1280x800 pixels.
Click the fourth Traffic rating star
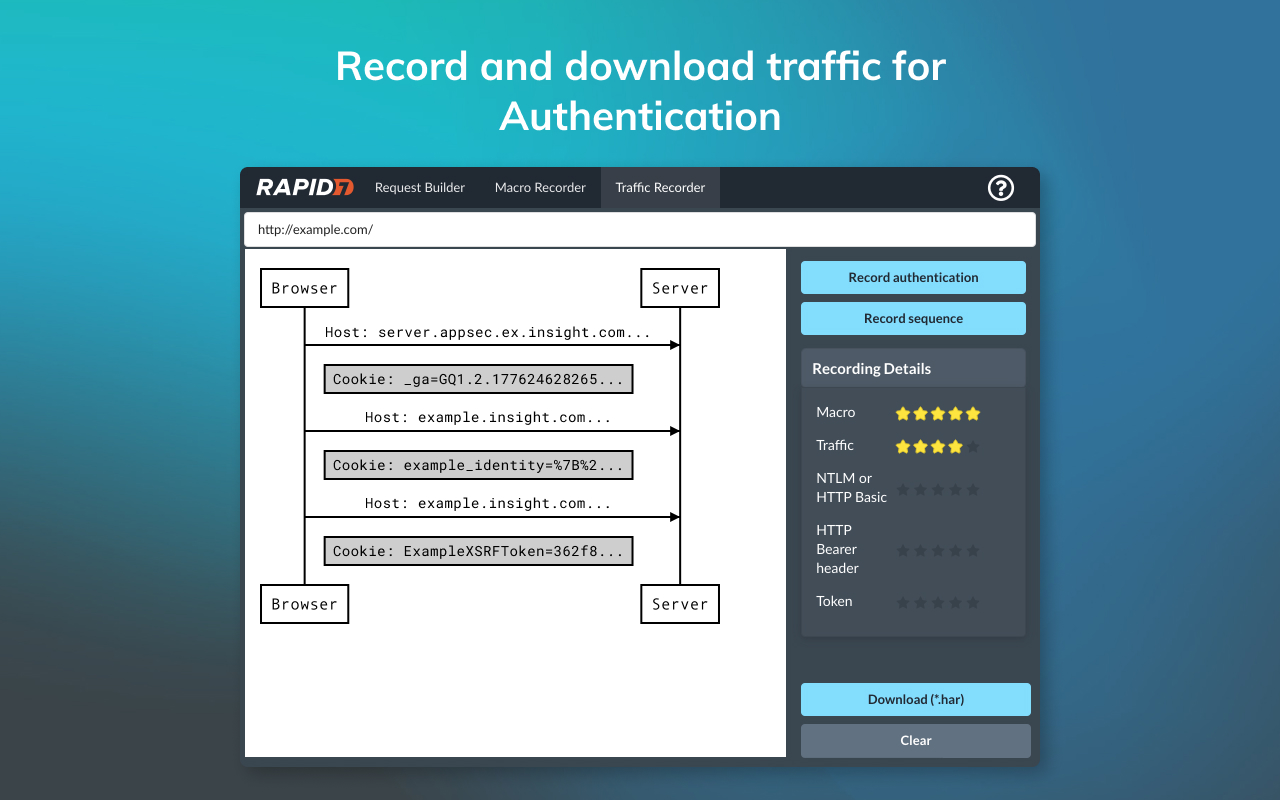pos(955,447)
